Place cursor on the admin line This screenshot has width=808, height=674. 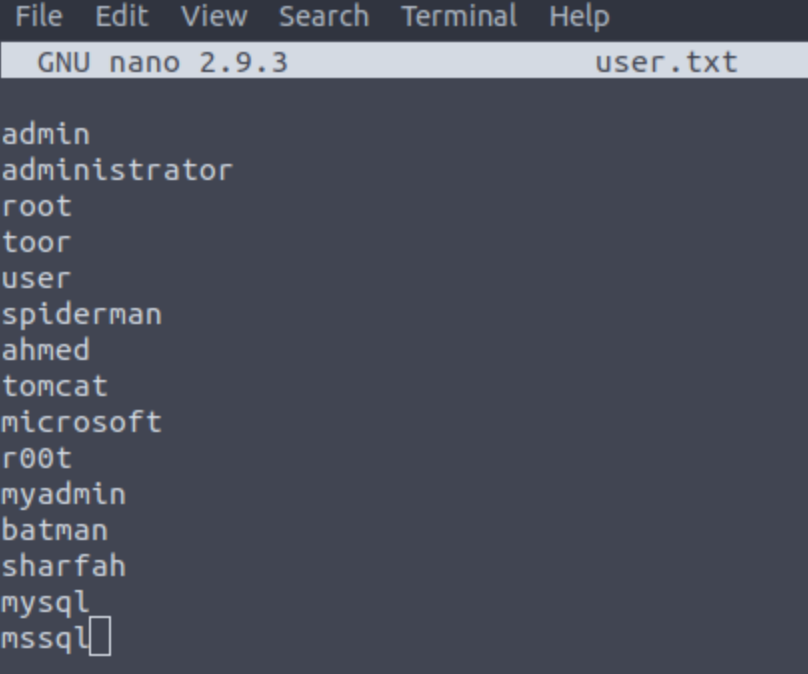tap(46, 134)
